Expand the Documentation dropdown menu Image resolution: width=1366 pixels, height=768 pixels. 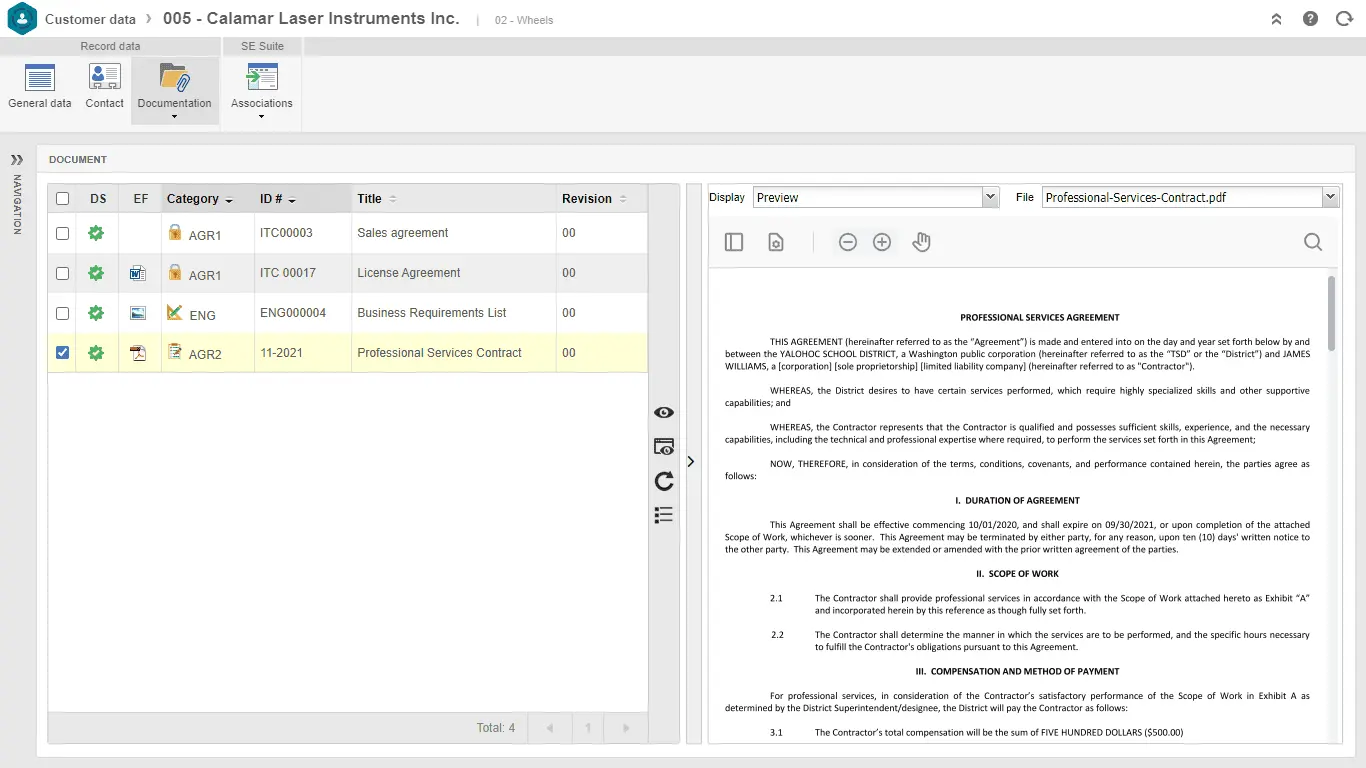175,116
